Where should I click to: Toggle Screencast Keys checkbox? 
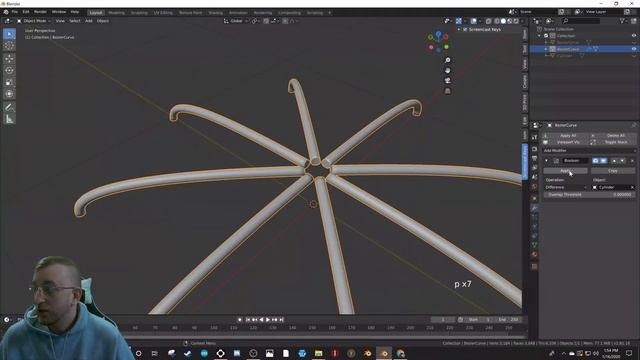click(465, 30)
